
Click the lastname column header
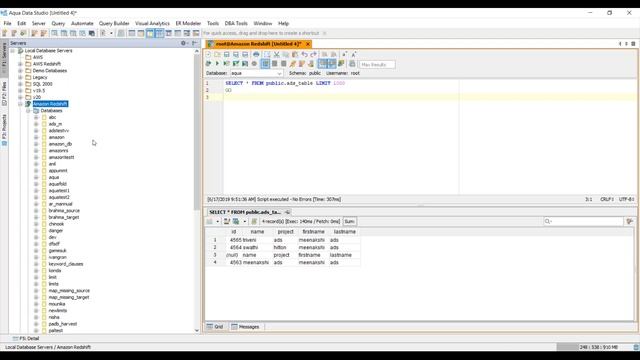click(x=344, y=232)
